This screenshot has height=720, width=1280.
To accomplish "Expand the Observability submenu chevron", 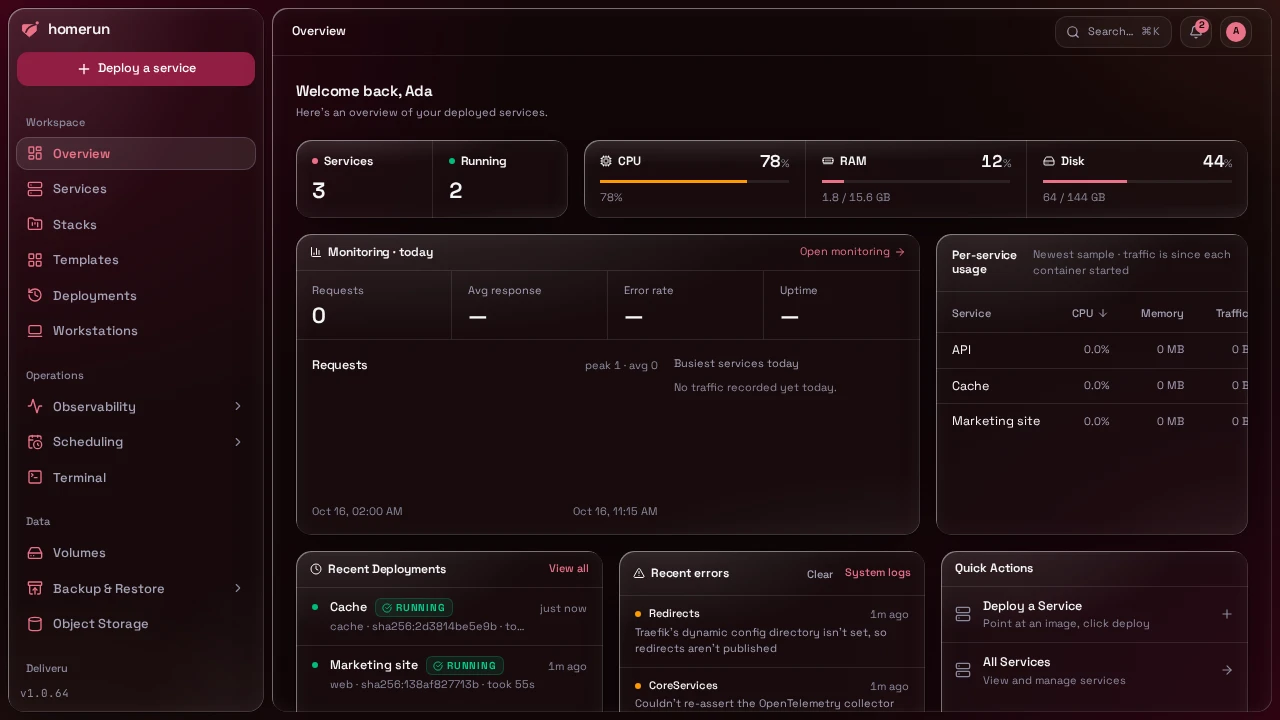I will [x=238, y=406].
